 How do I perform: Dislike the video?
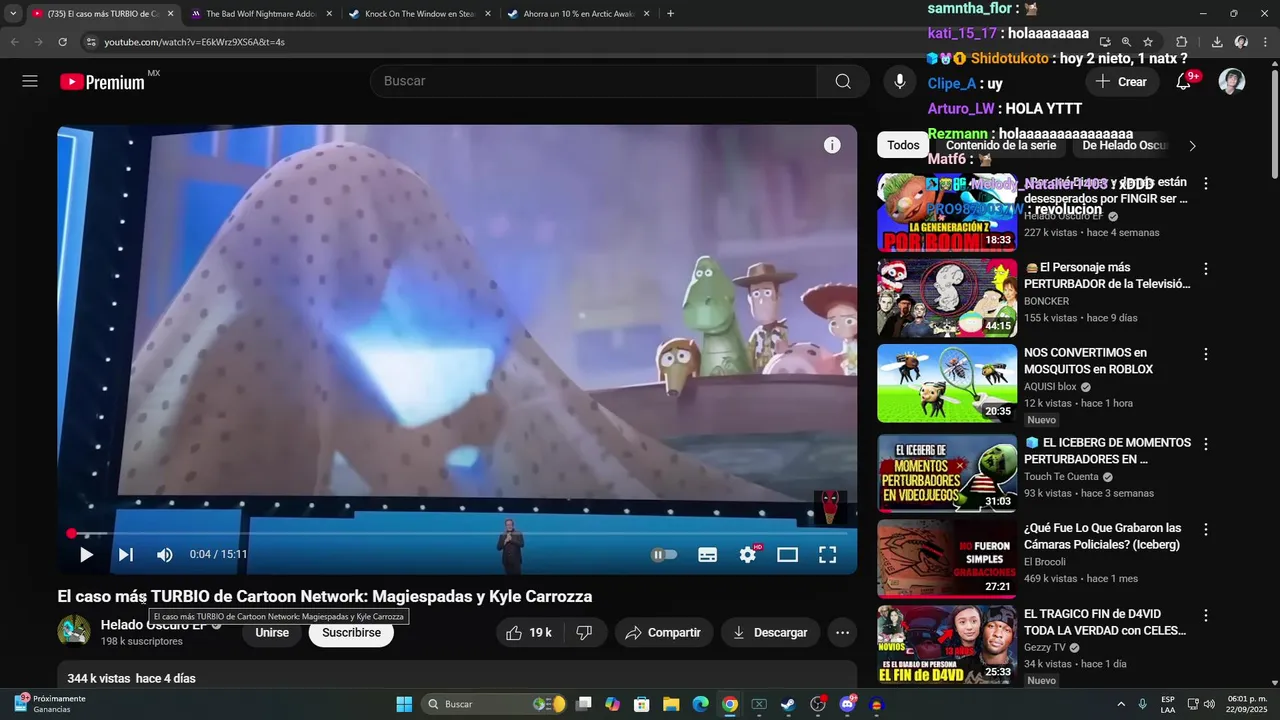click(x=585, y=633)
